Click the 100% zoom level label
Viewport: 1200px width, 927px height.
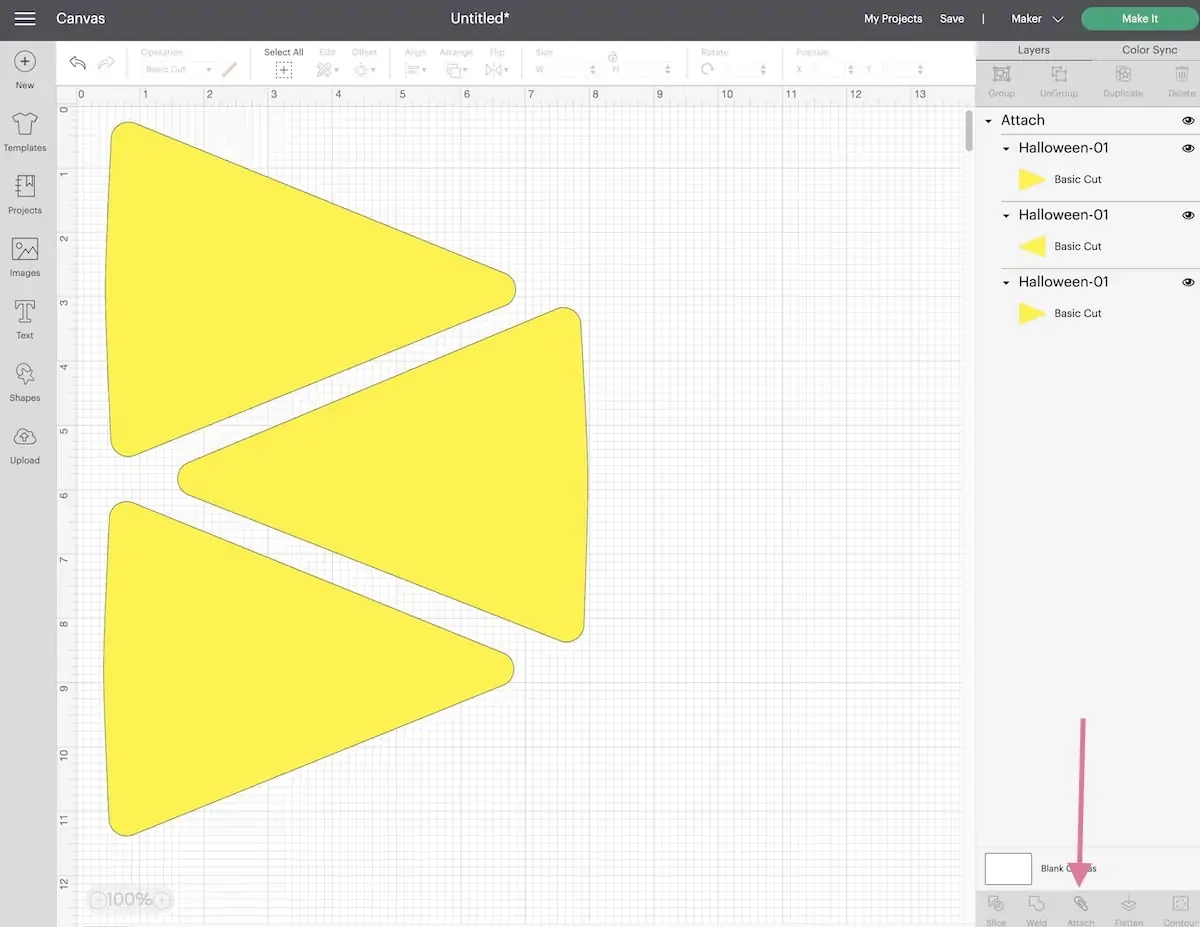click(130, 900)
